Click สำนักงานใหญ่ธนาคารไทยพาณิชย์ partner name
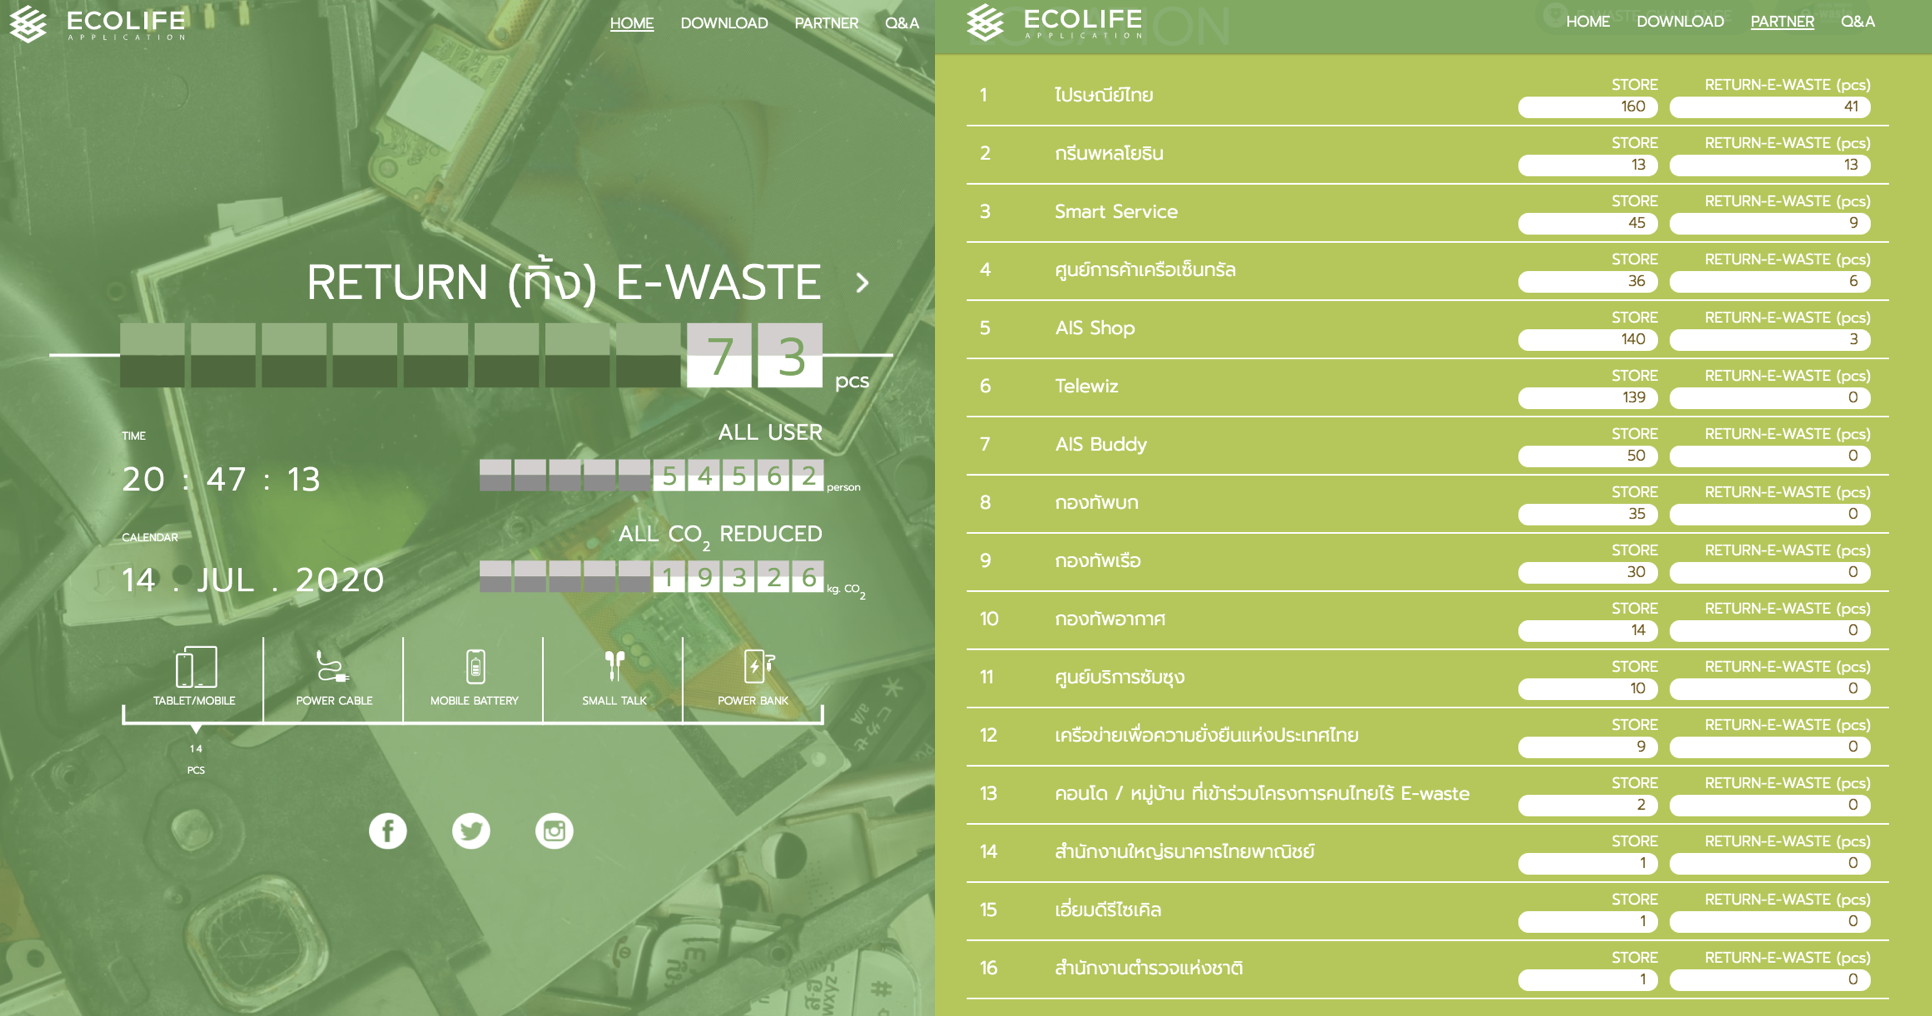The image size is (1932, 1016). point(1185,852)
